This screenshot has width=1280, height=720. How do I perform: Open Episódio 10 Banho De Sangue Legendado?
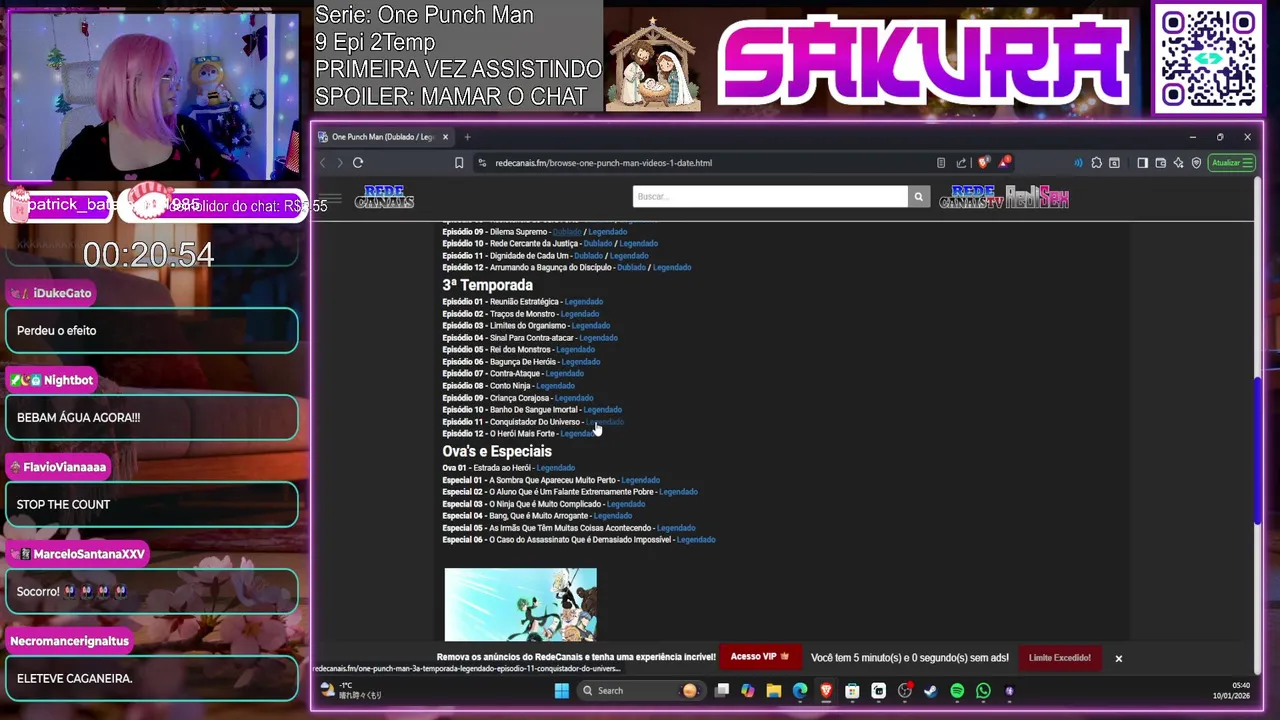tap(602, 410)
